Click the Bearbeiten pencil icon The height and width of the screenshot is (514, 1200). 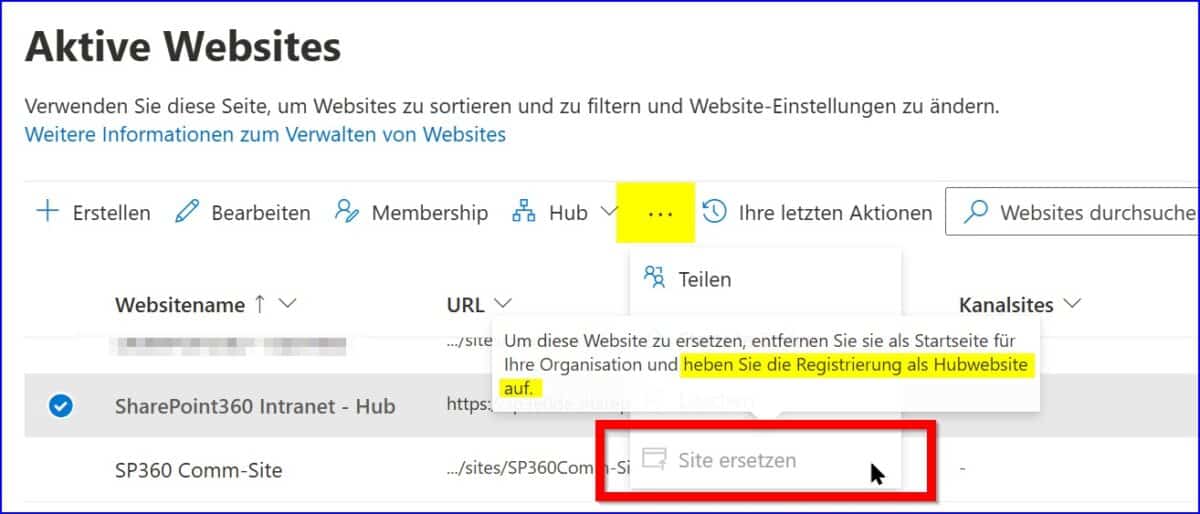coord(187,212)
